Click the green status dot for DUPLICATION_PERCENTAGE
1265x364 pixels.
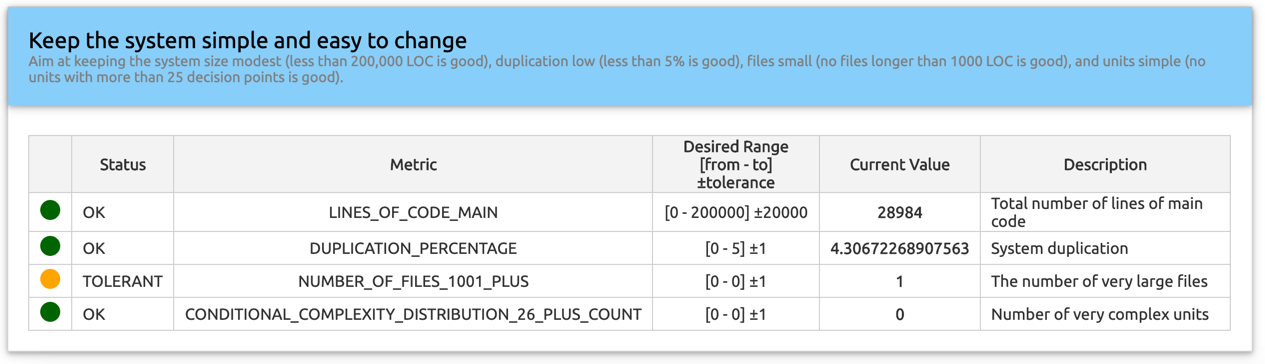pyautogui.click(x=50, y=247)
